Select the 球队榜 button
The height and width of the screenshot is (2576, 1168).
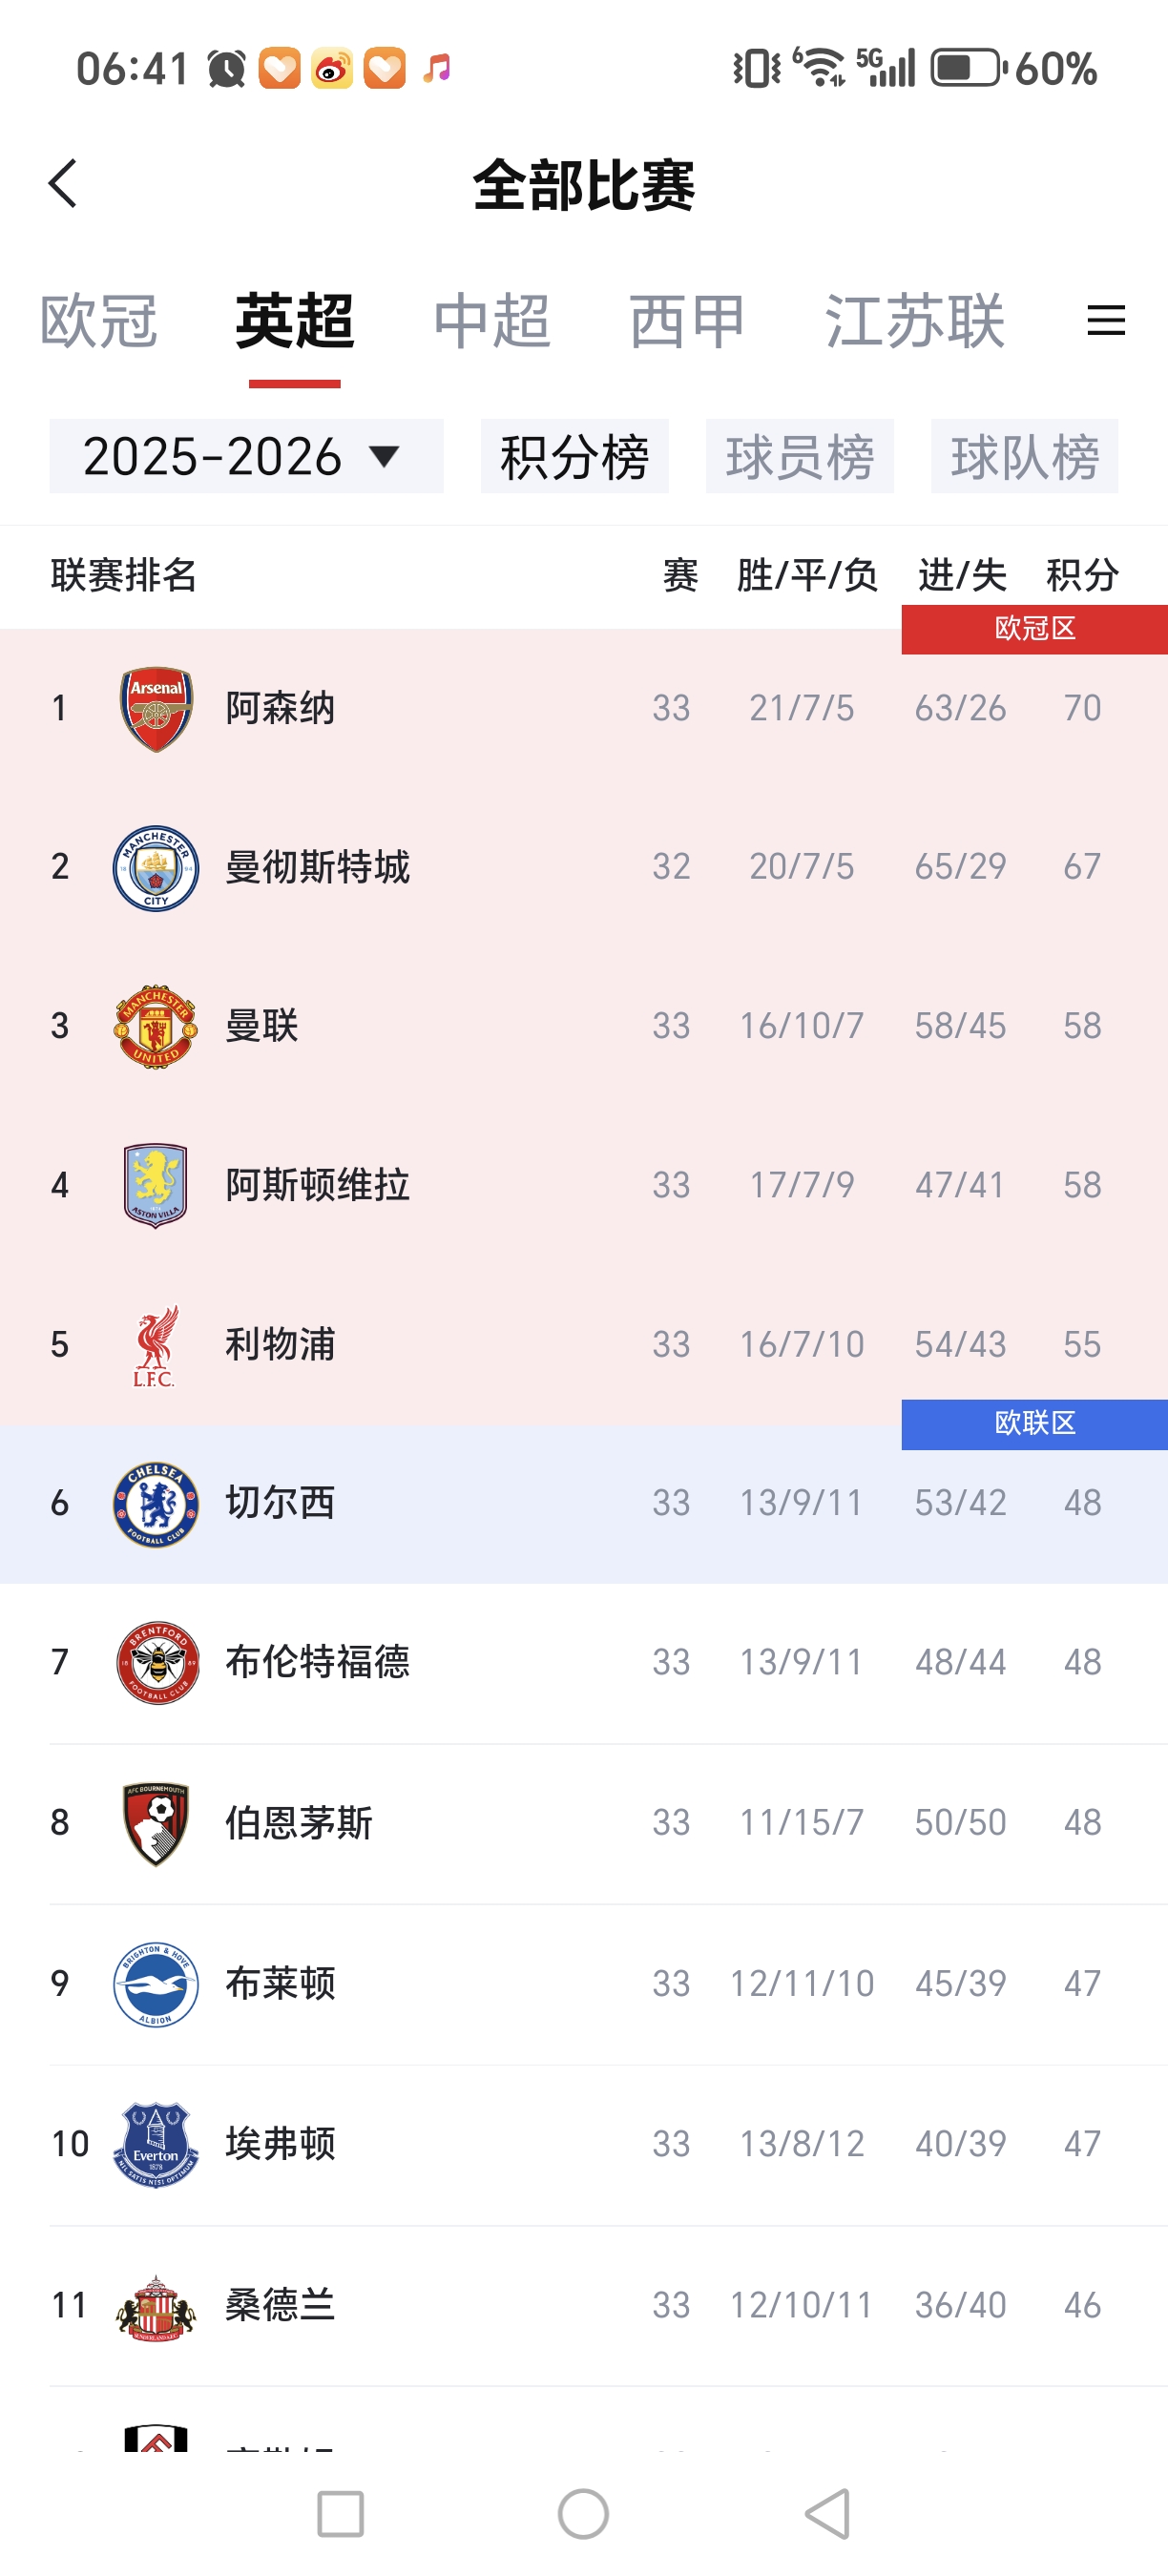coord(1024,457)
